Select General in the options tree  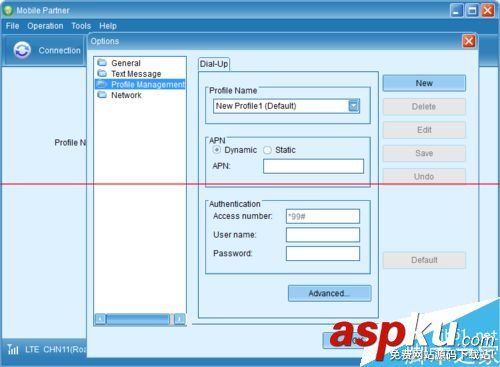coord(126,63)
